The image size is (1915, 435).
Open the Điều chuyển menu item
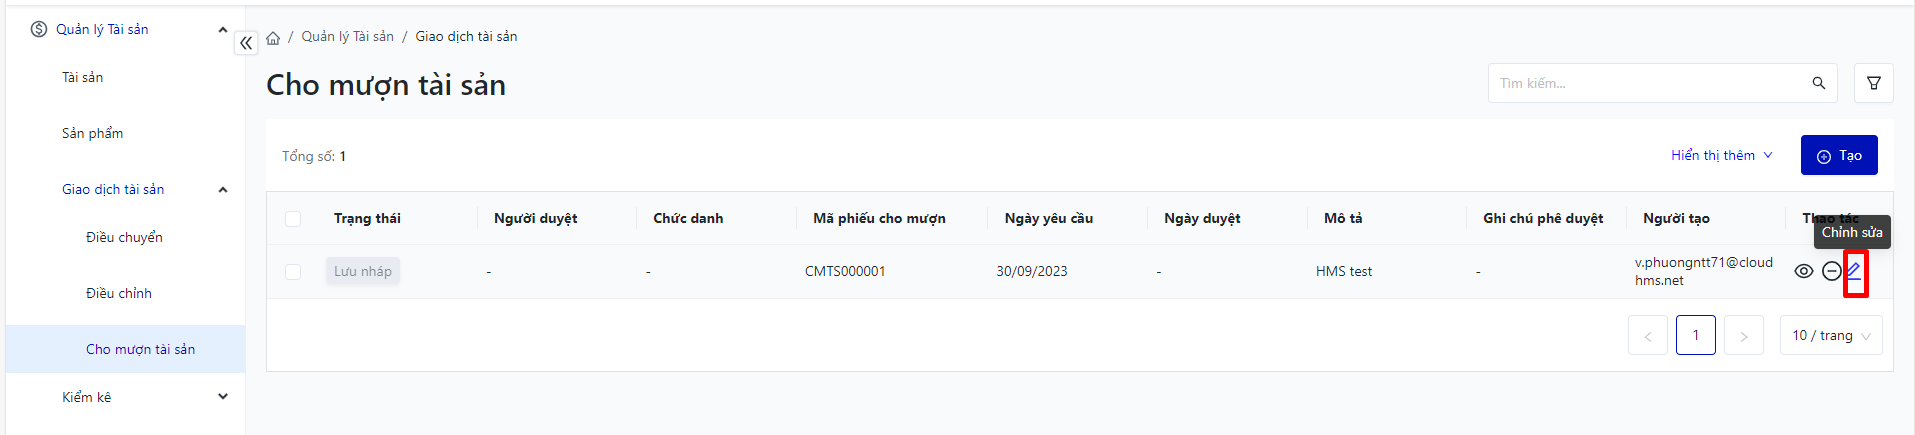pyautogui.click(x=124, y=237)
